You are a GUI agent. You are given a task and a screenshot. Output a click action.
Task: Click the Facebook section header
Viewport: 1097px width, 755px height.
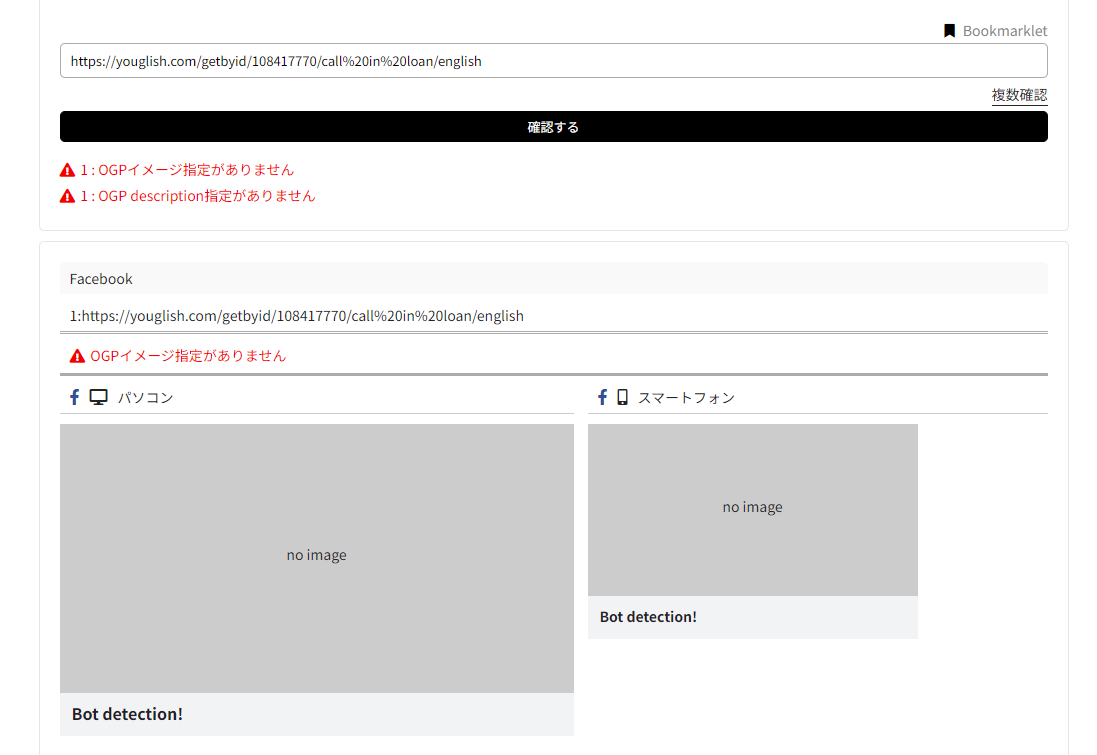[553, 279]
